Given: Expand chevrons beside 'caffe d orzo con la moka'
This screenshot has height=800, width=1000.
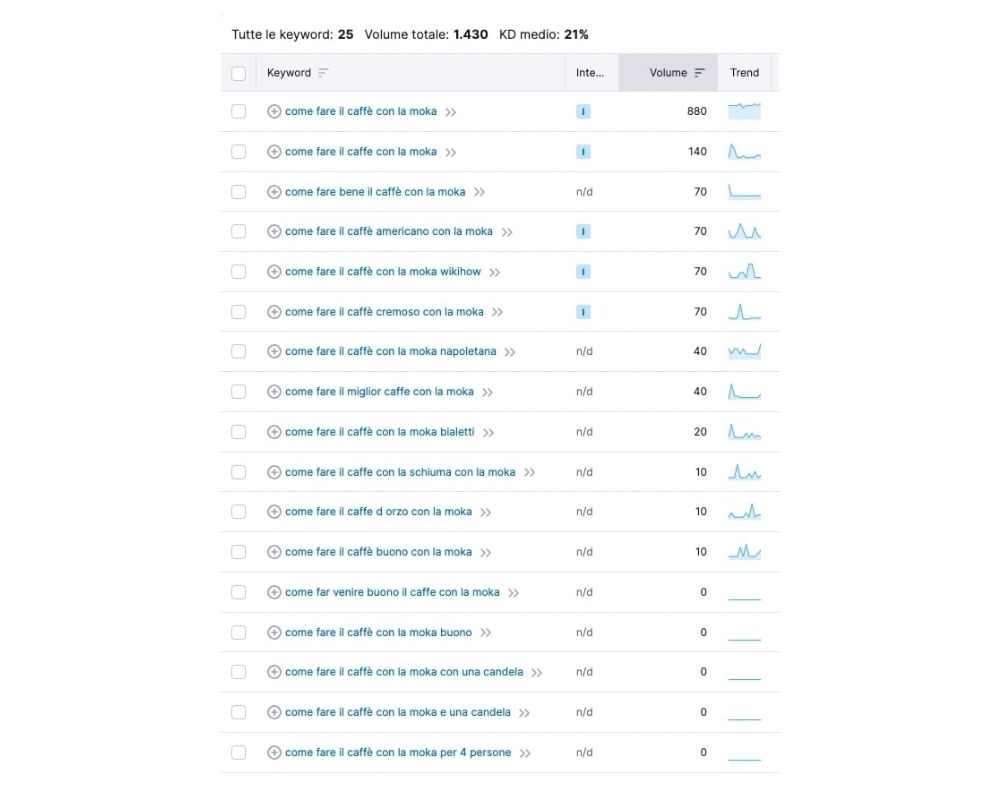Looking at the screenshot, I should pyautogui.click(x=486, y=512).
